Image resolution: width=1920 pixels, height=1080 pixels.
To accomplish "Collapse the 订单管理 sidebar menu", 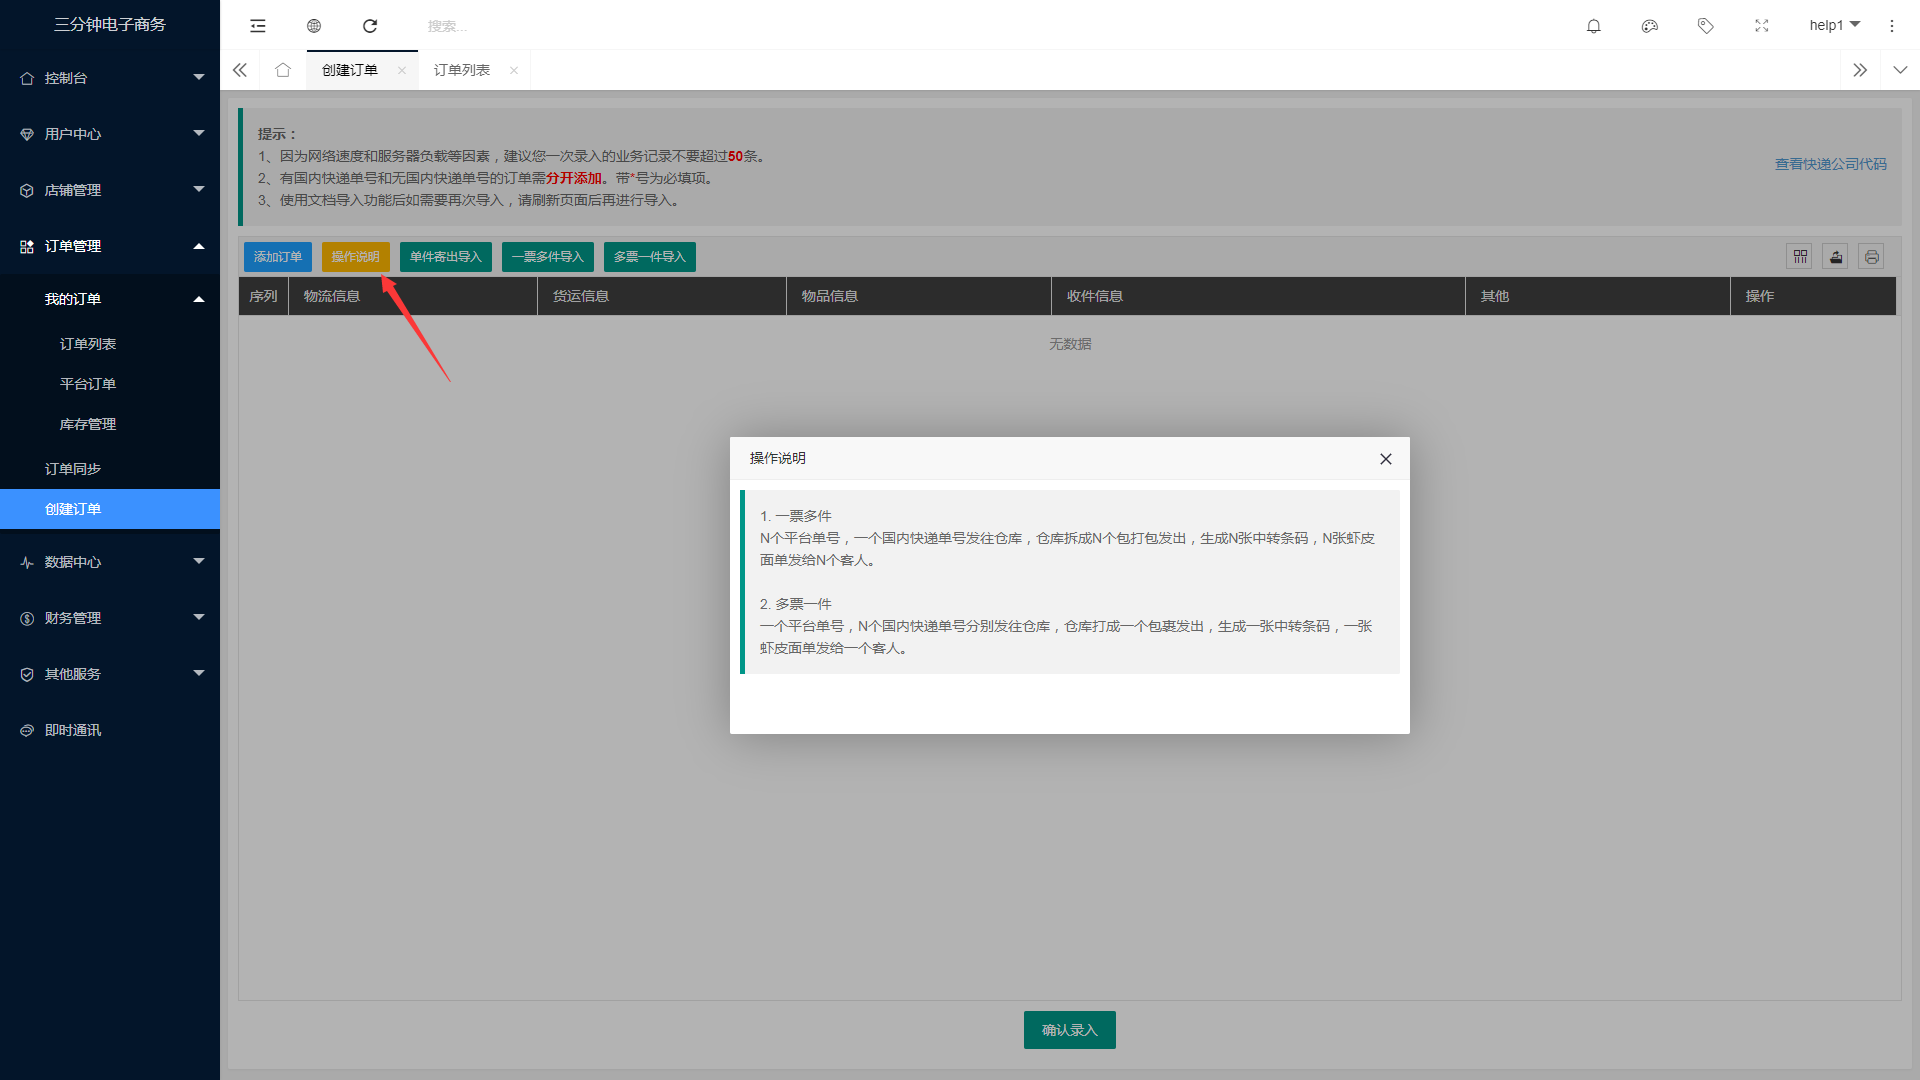I will 110,246.
